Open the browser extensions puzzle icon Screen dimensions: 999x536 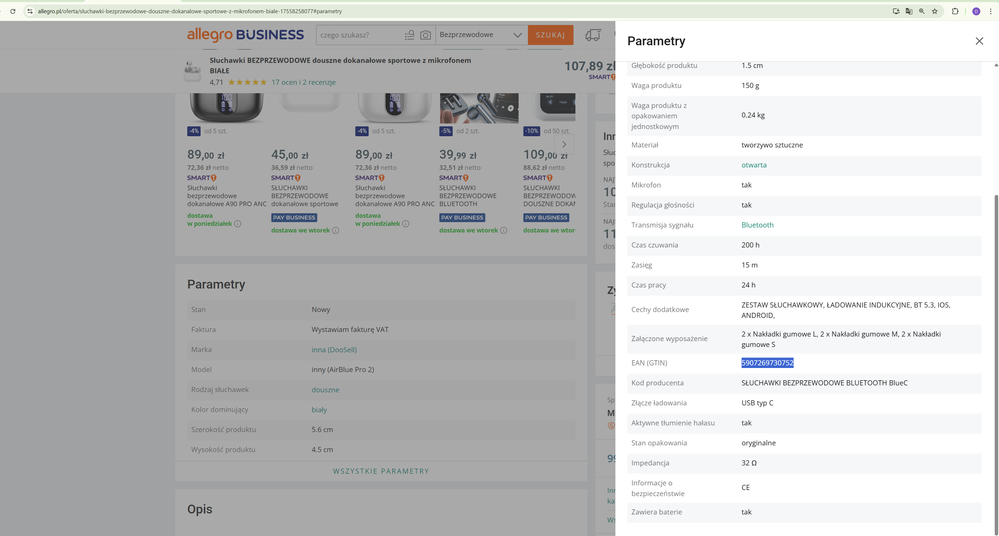tap(955, 11)
